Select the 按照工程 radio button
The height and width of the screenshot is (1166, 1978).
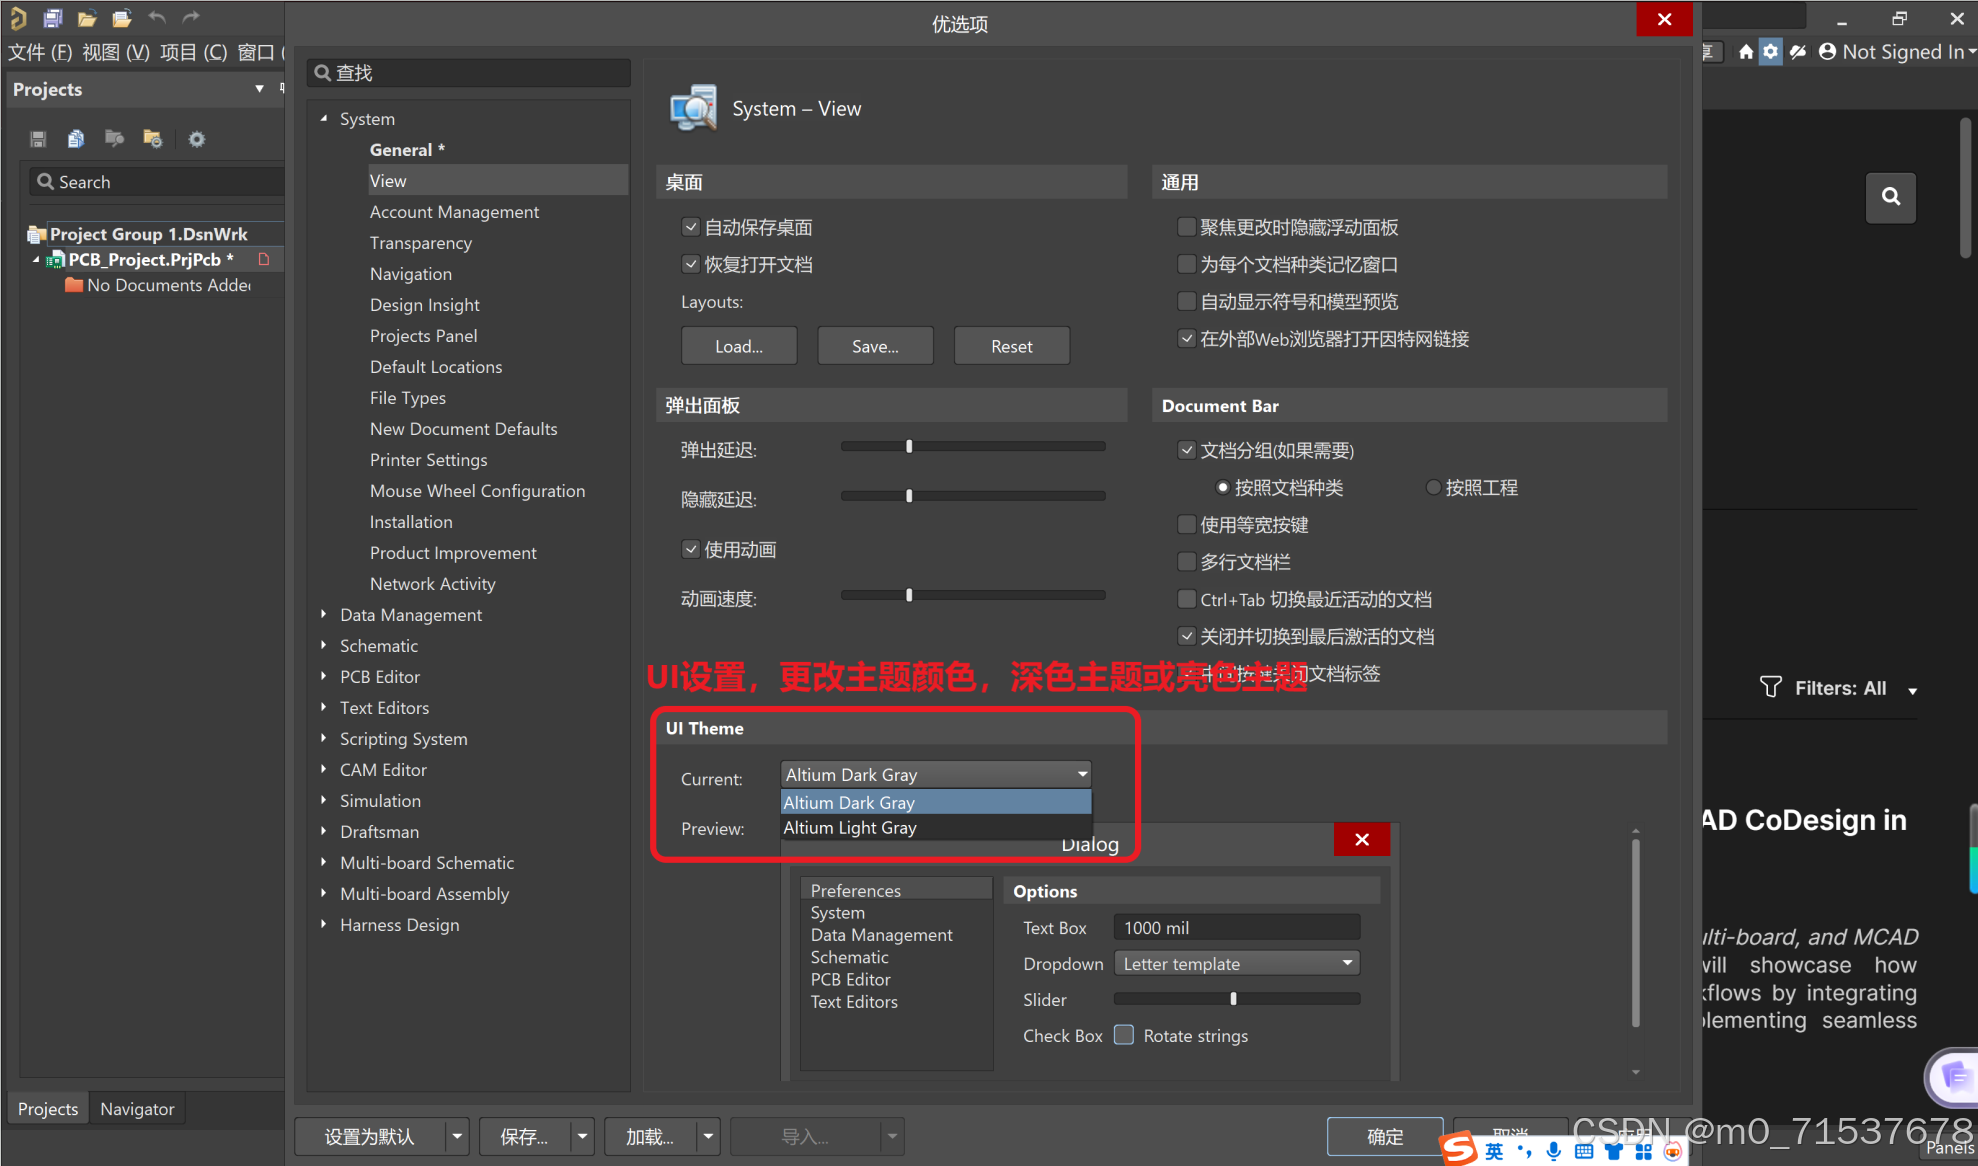pos(1433,488)
